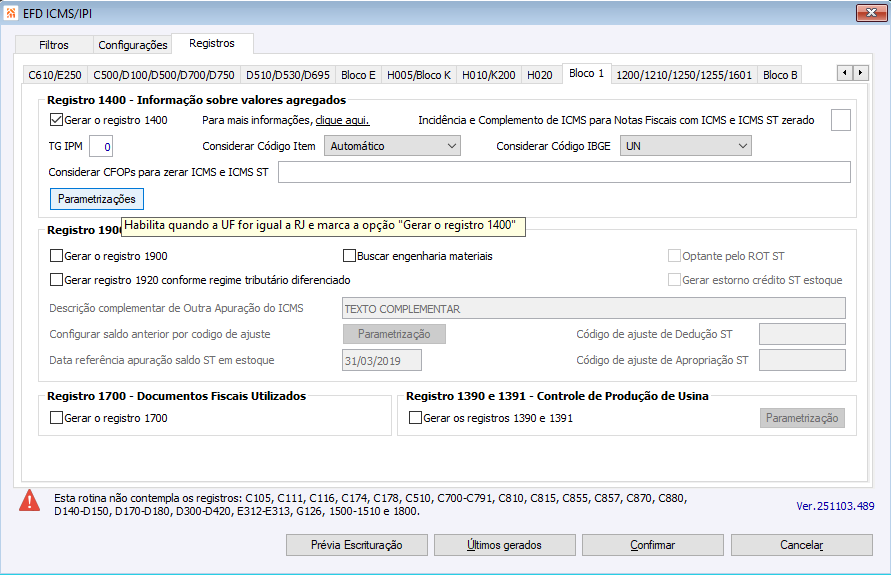The width and height of the screenshot is (891, 575).
Task: Switch to D510/D530/D695 sub-tab
Action: (288, 75)
